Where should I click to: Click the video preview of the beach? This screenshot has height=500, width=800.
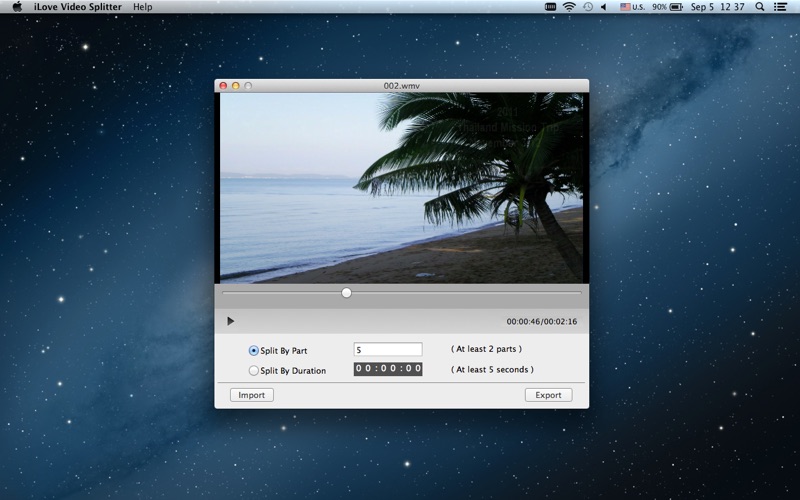pos(401,188)
